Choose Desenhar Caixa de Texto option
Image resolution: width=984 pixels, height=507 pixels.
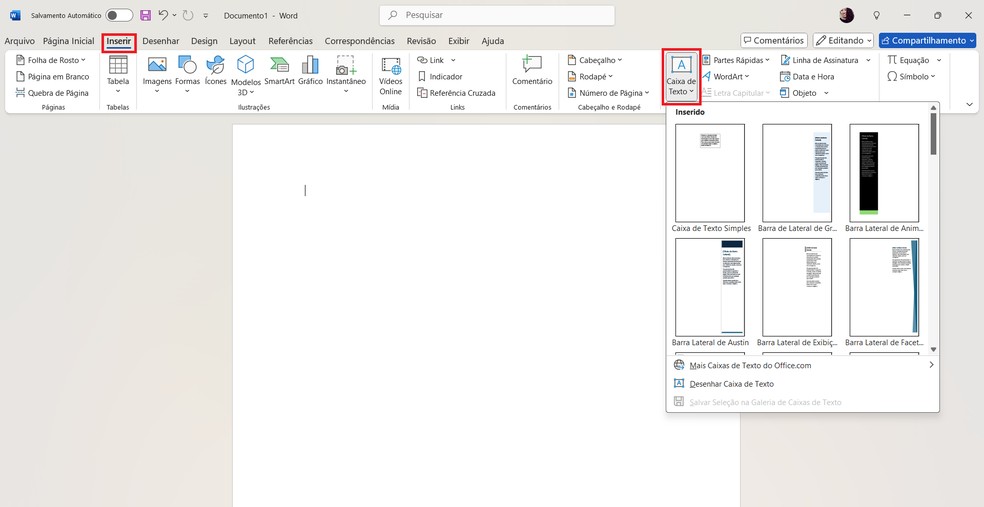pyautogui.click(x=731, y=384)
